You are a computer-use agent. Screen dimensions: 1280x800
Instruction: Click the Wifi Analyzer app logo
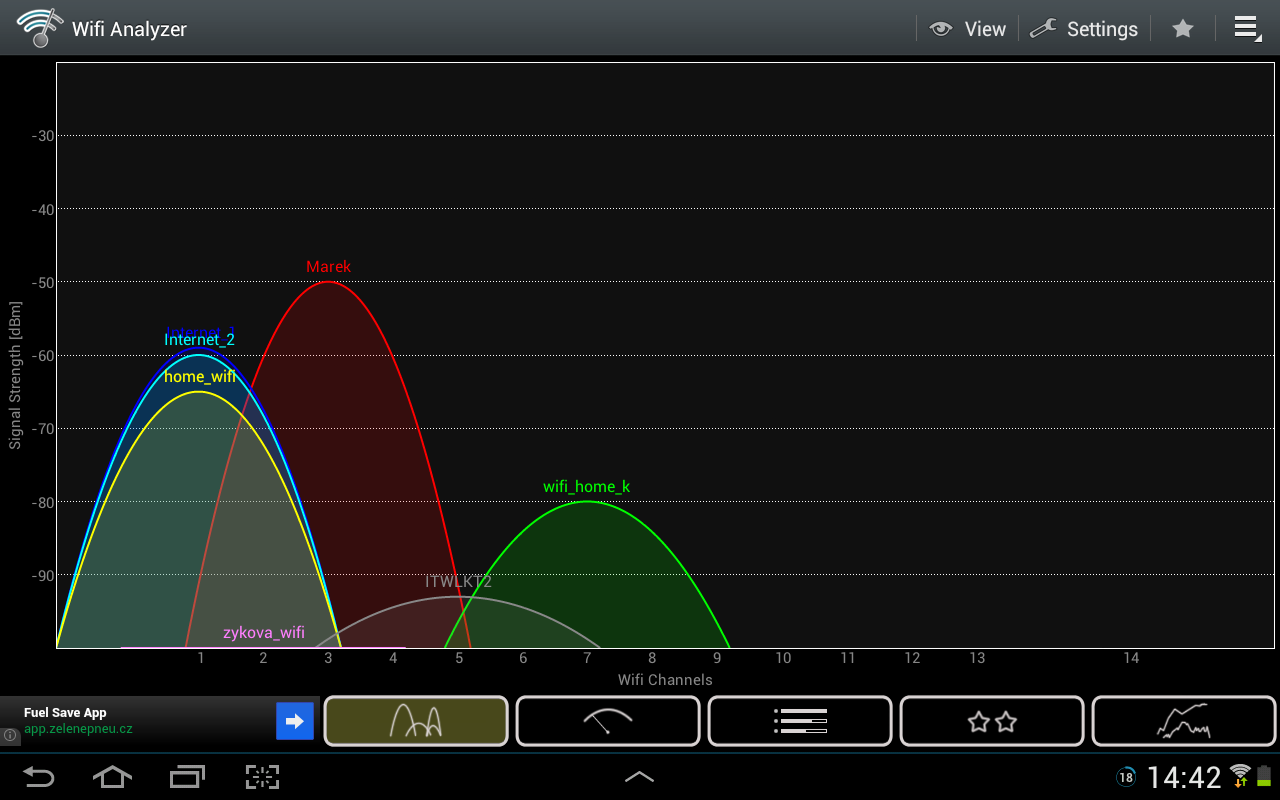click(x=37, y=28)
